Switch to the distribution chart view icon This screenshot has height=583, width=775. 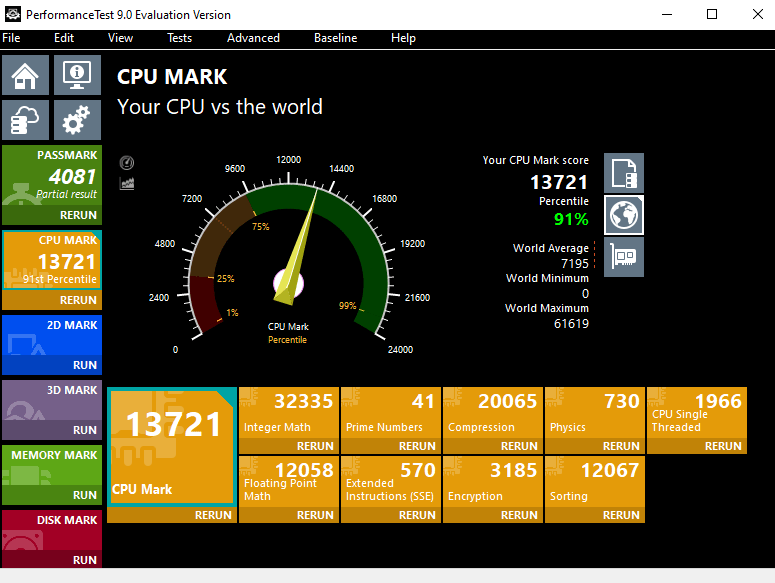point(127,184)
